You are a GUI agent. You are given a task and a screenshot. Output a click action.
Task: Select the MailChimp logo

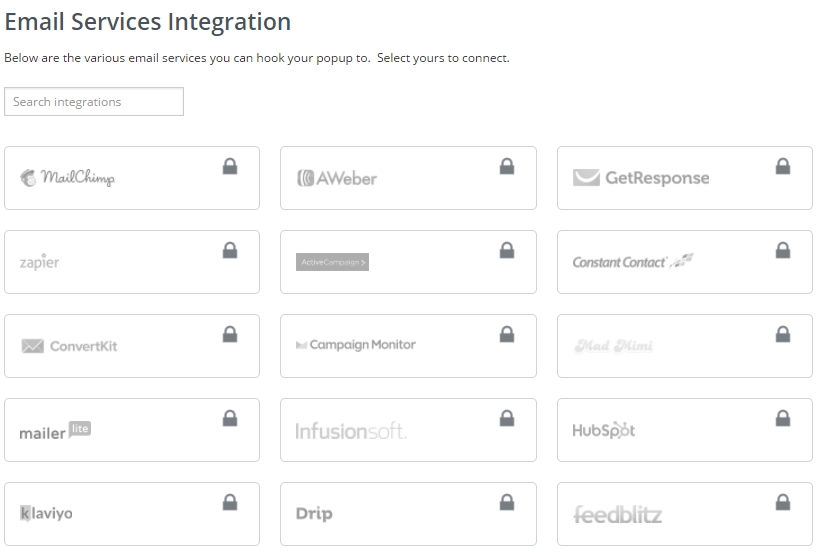point(67,178)
